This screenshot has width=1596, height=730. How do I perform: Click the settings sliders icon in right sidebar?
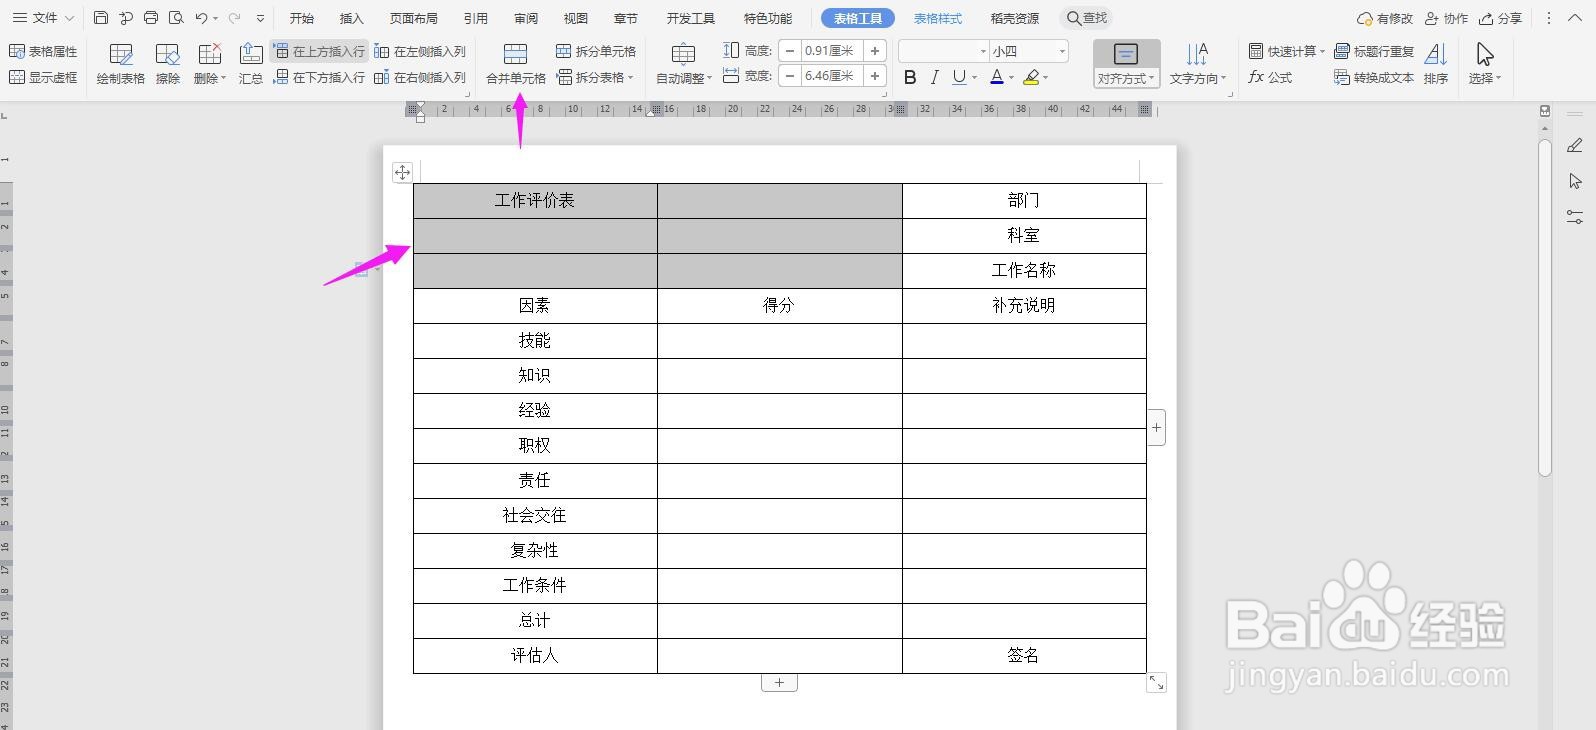pyautogui.click(x=1575, y=216)
